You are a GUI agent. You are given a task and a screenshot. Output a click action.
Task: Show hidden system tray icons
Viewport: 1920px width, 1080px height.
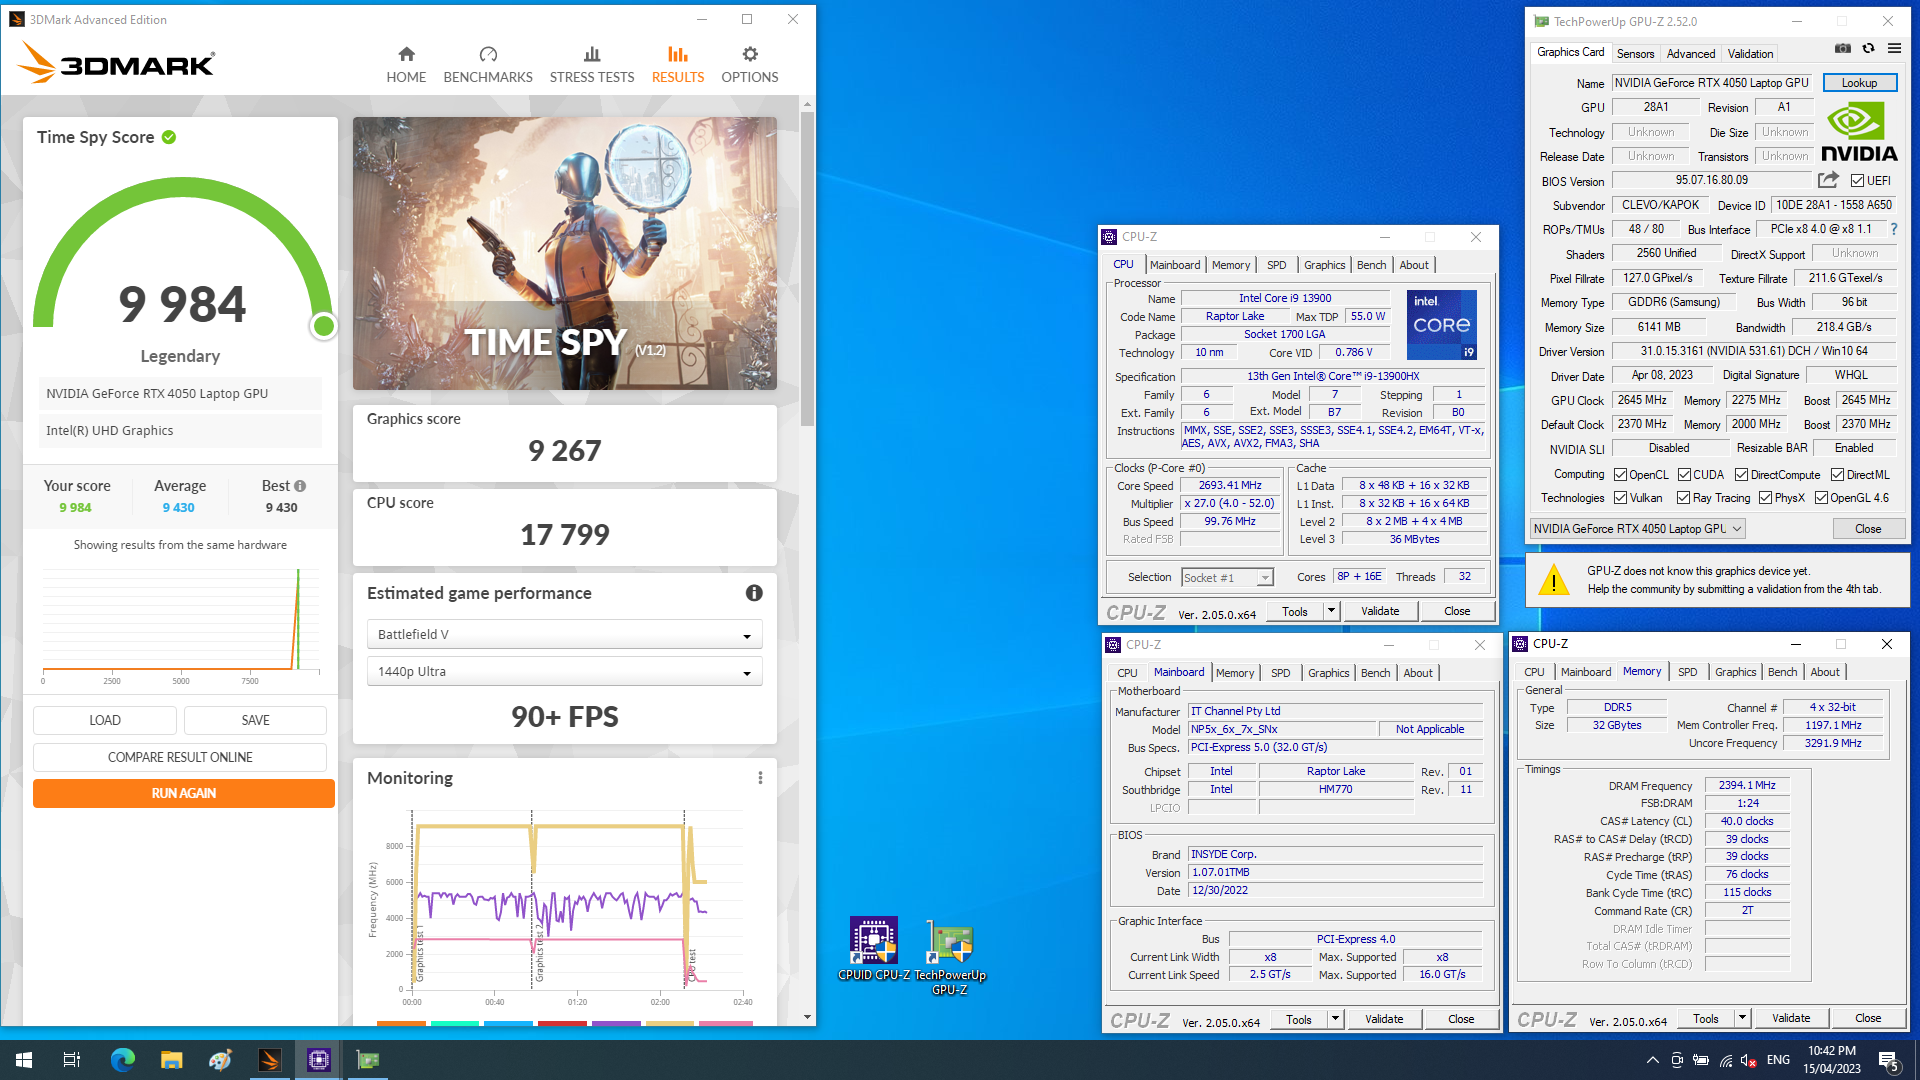[x=1652, y=1060]
